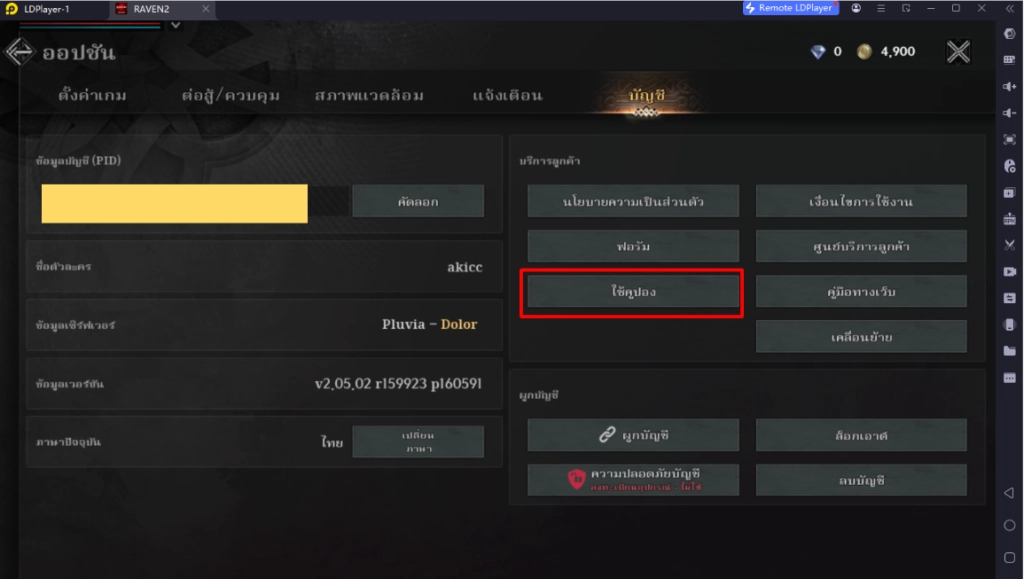Click LDPlayer sidebar volume up icon
The image size is (1024, 579).
pyautogui.click(x=1009, y=86)
